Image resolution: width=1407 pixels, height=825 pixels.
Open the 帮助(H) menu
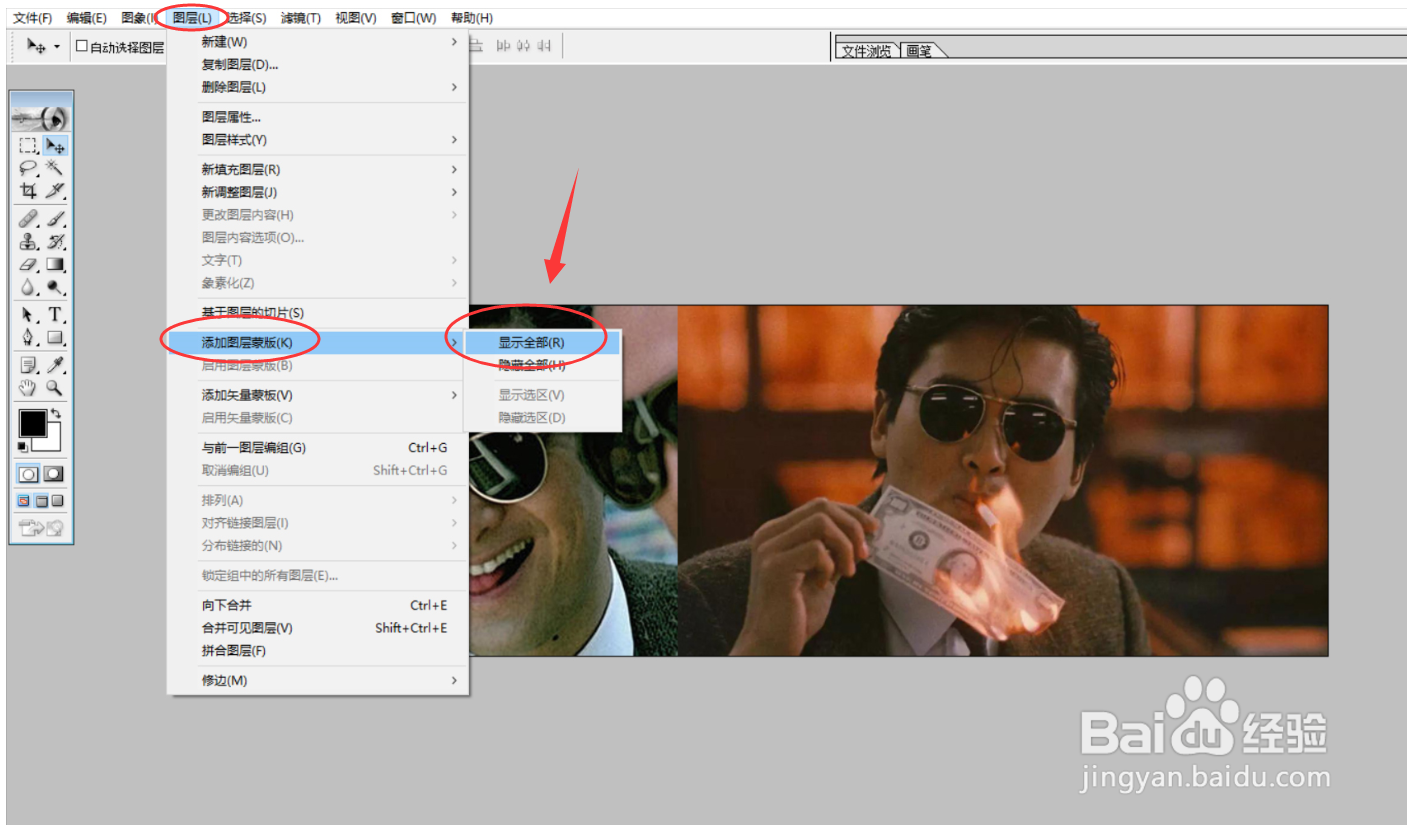tap(471, 18)
